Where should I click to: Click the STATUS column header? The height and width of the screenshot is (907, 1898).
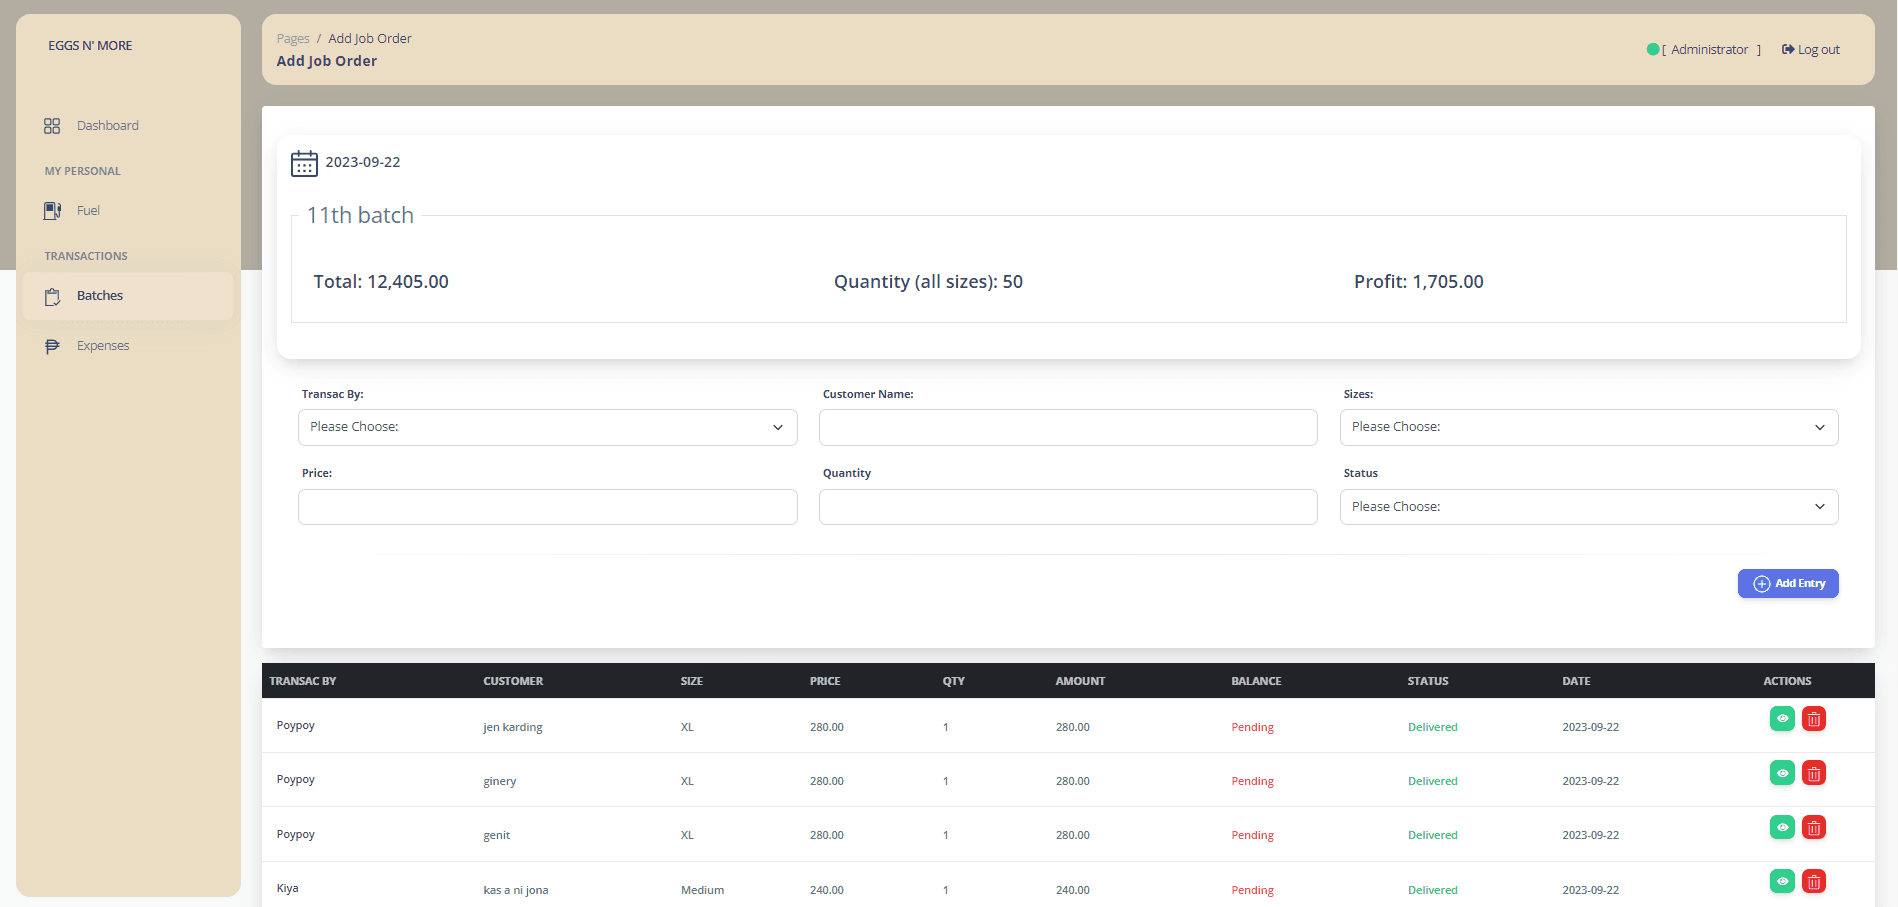coord(1428,681)
